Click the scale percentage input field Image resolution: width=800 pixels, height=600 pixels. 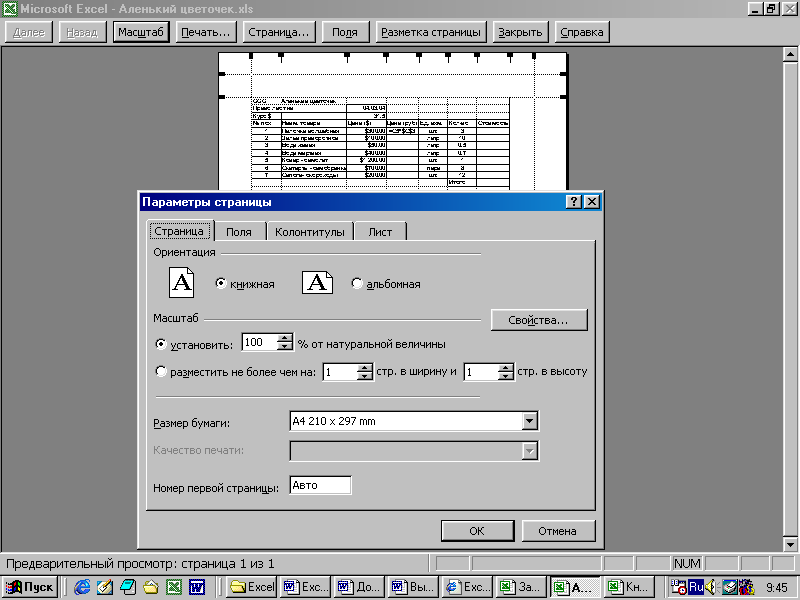[x=260, y=342]
